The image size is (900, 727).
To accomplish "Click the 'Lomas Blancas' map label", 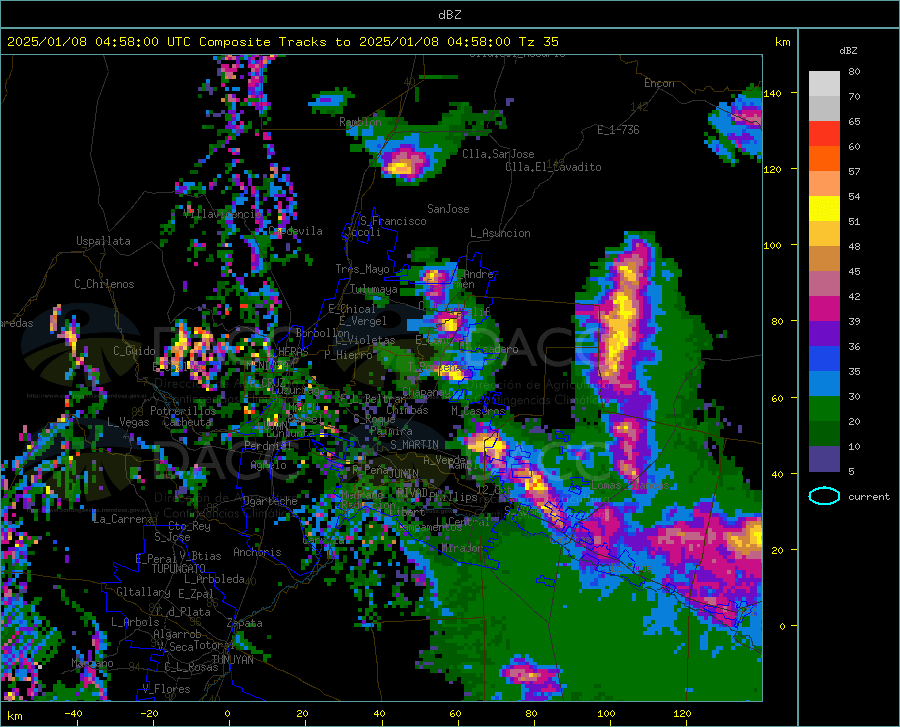I will coord(630,485).
